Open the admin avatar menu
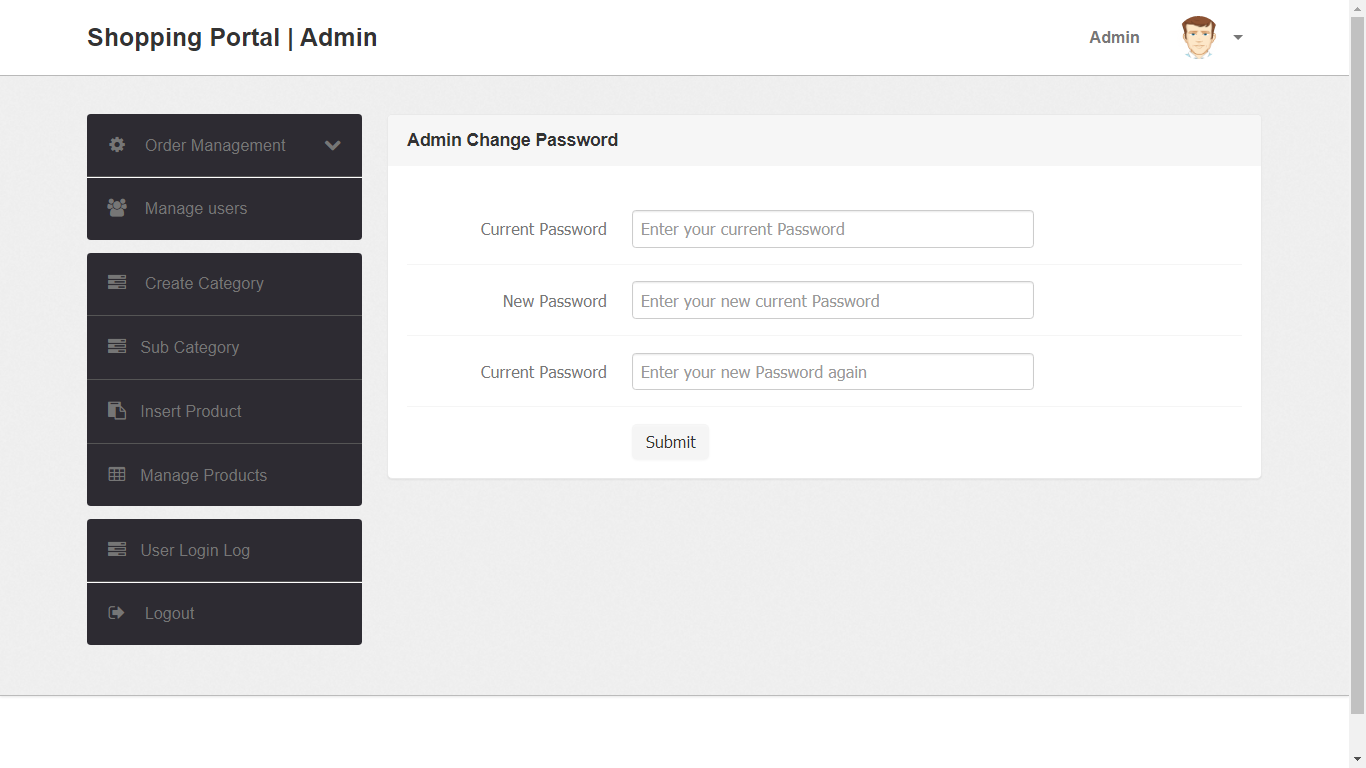The height and width of the screenshot is (768, 1366). [x=1197, y=37]
